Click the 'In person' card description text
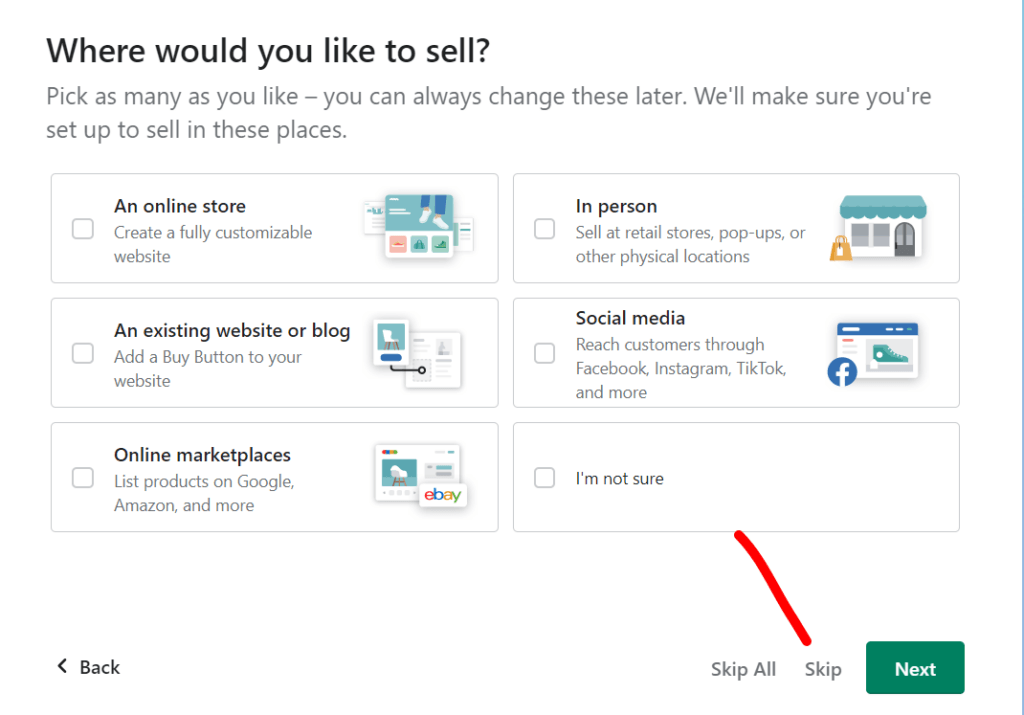The image size is (1024, 715). pyautogui.click(x=690, y=245)
